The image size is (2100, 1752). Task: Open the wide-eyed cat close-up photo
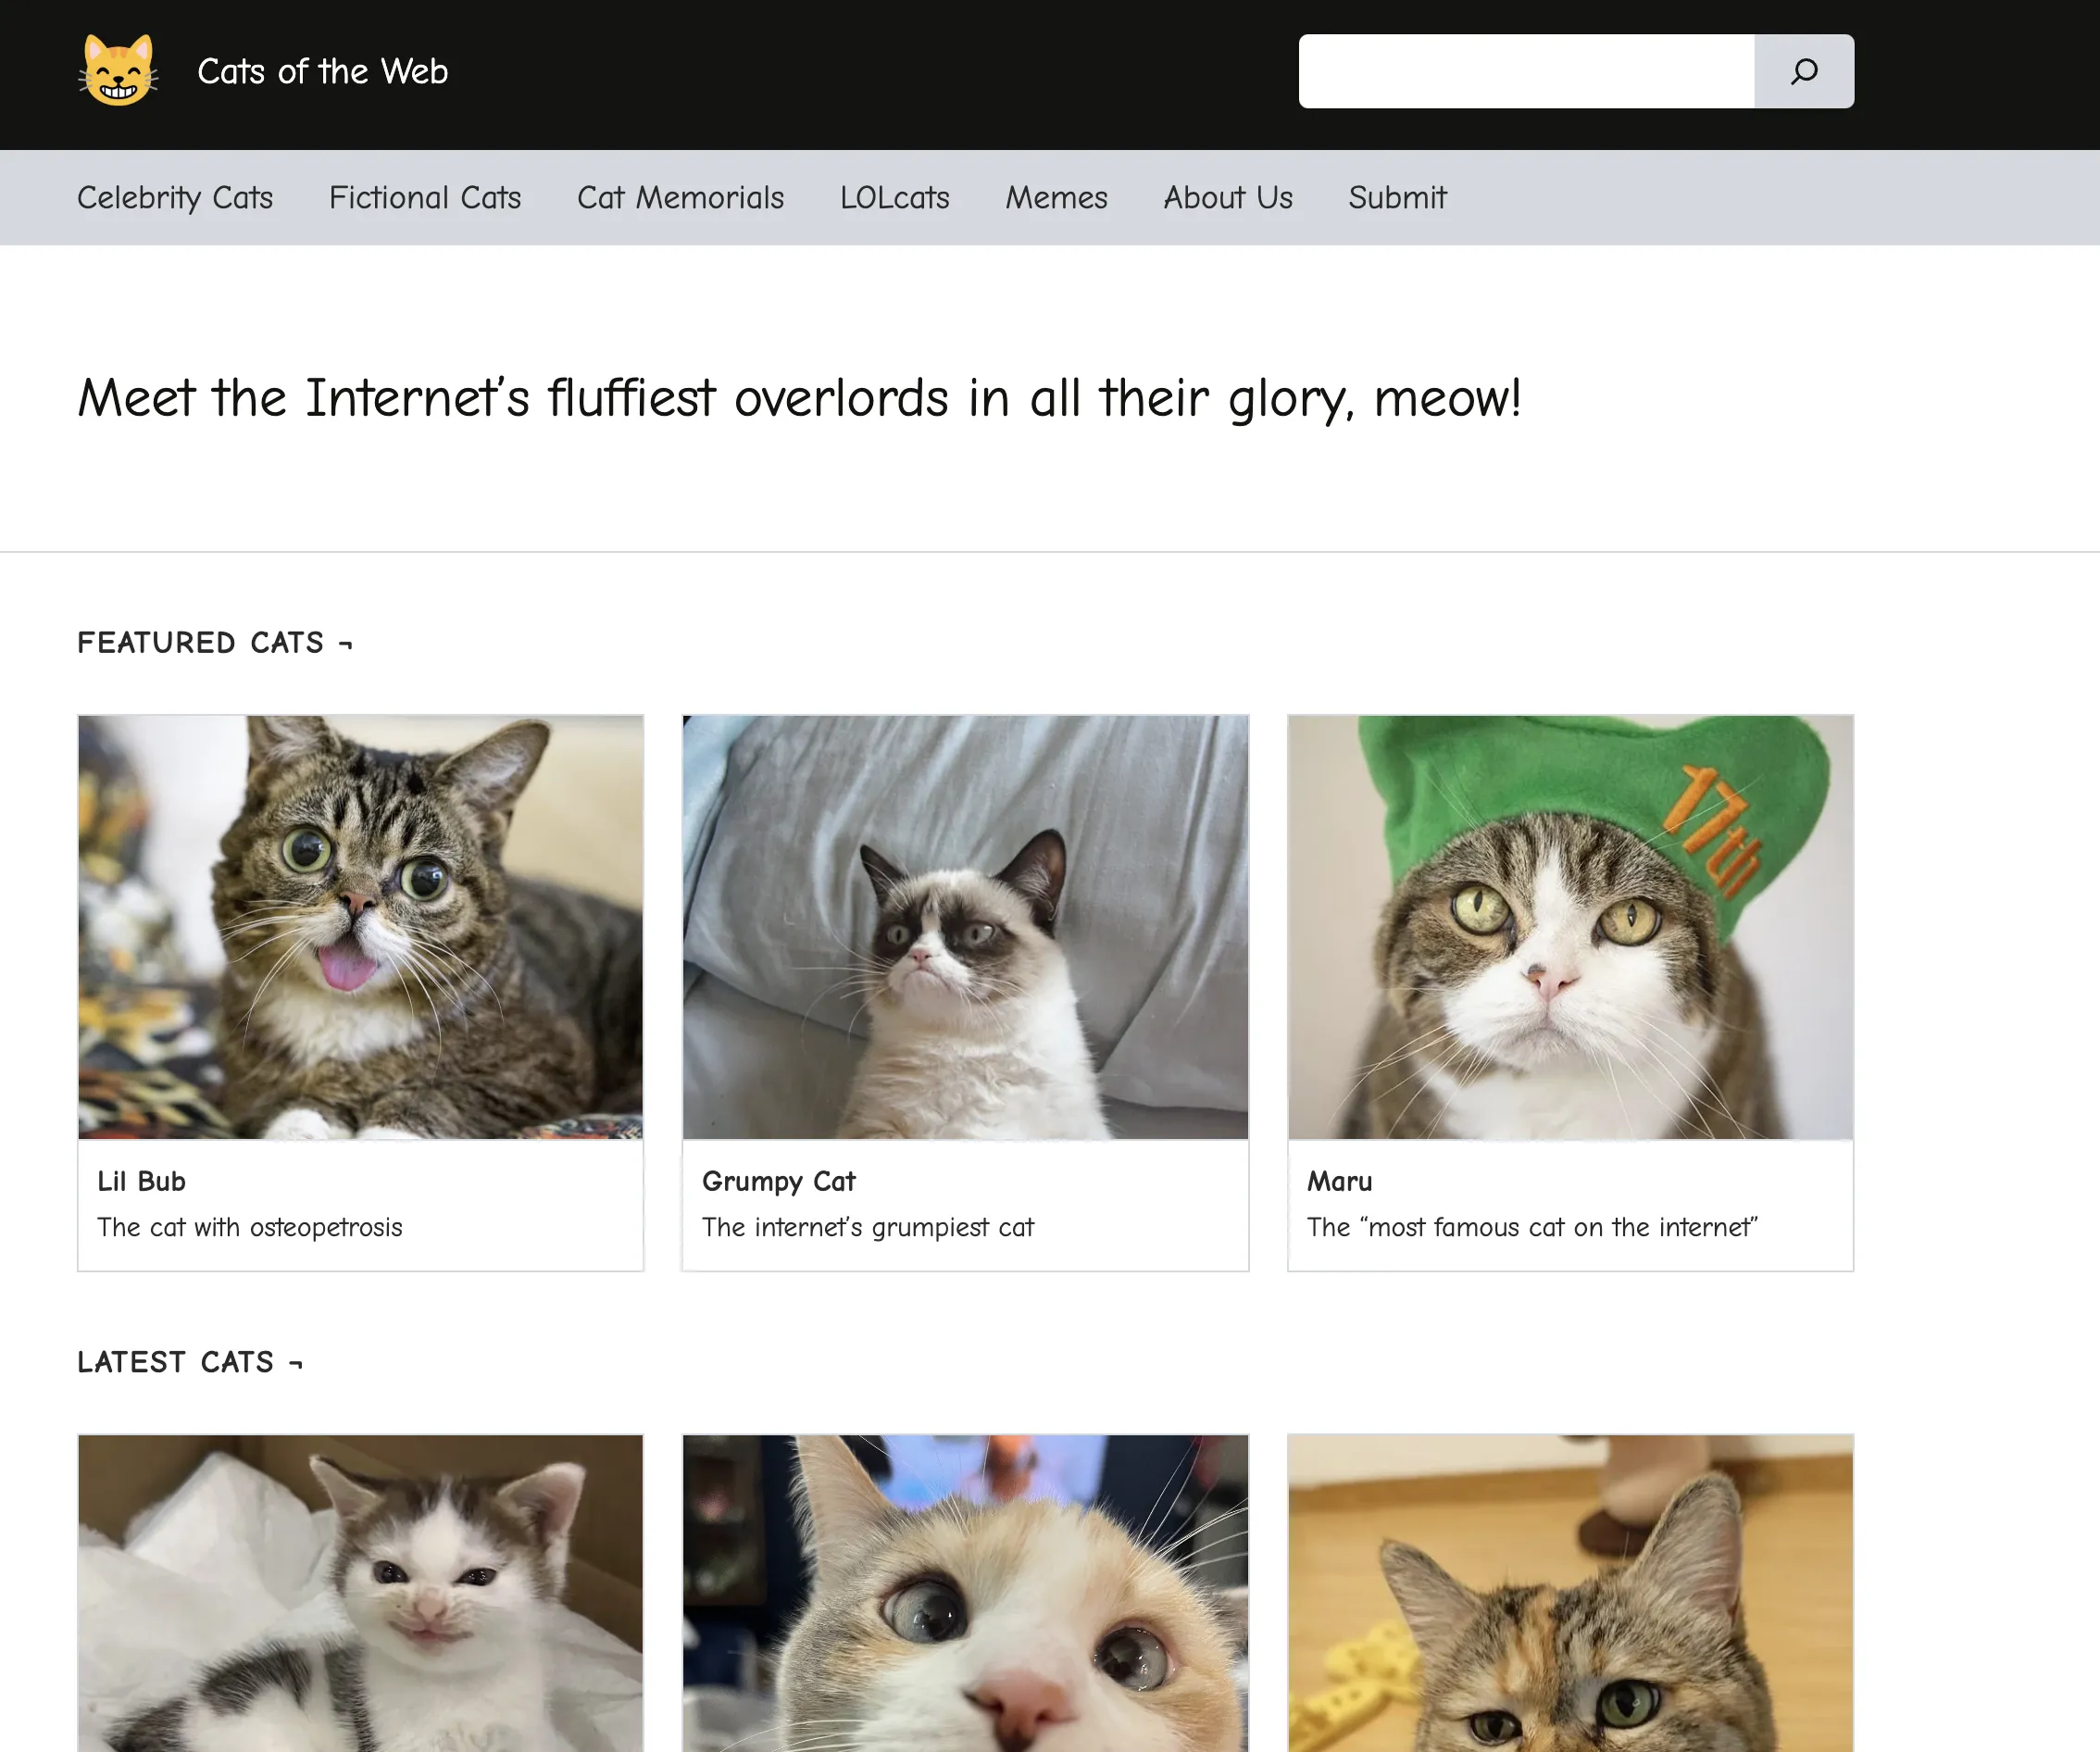[965, 1593]
